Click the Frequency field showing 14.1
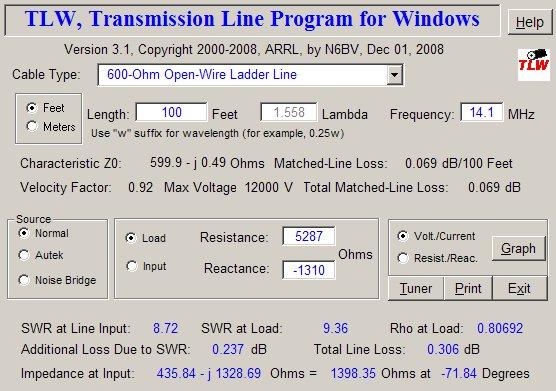Viewport: 556px width, 391px height. (x=482, y=112)
